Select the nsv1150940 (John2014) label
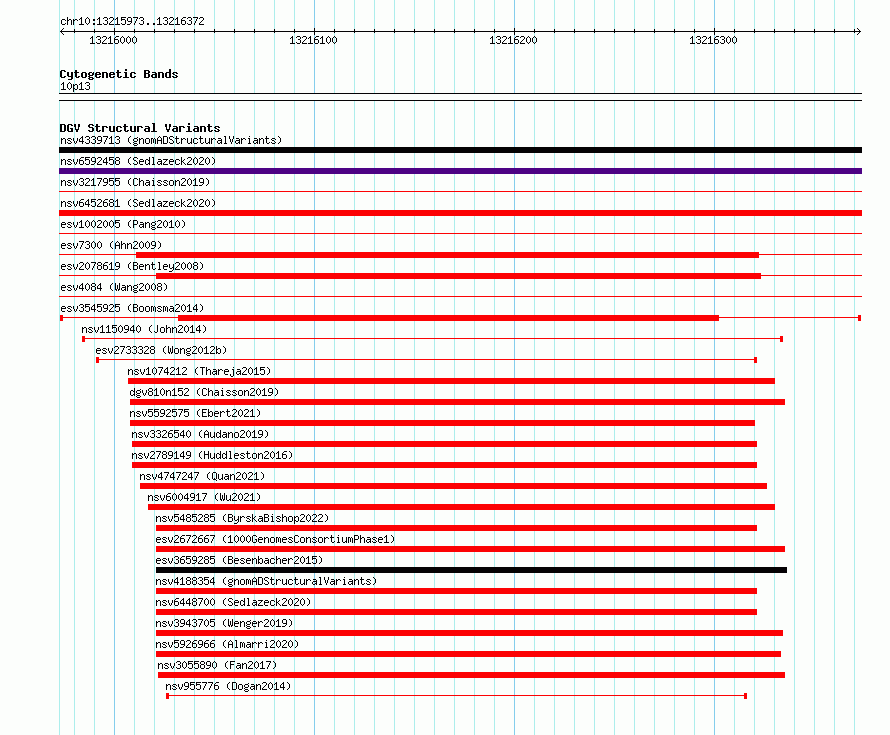 (x=144, y=329)
